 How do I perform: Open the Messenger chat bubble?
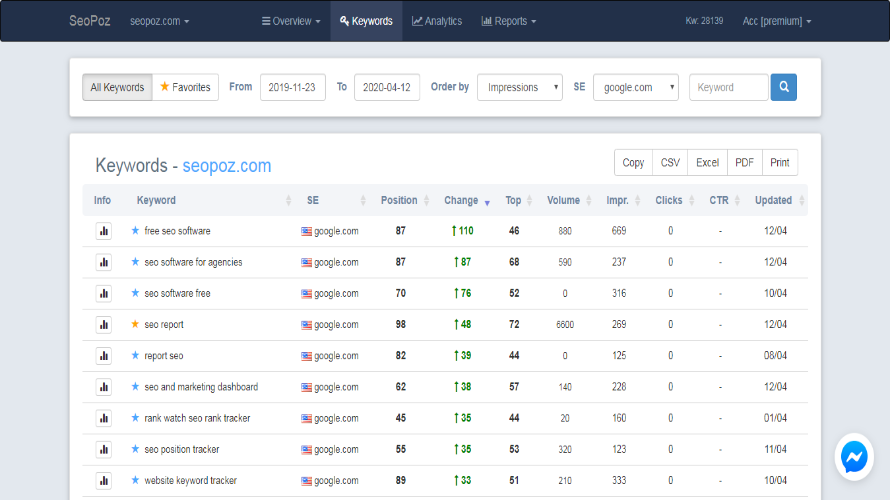pyautogui.click(x=854, y=457)
